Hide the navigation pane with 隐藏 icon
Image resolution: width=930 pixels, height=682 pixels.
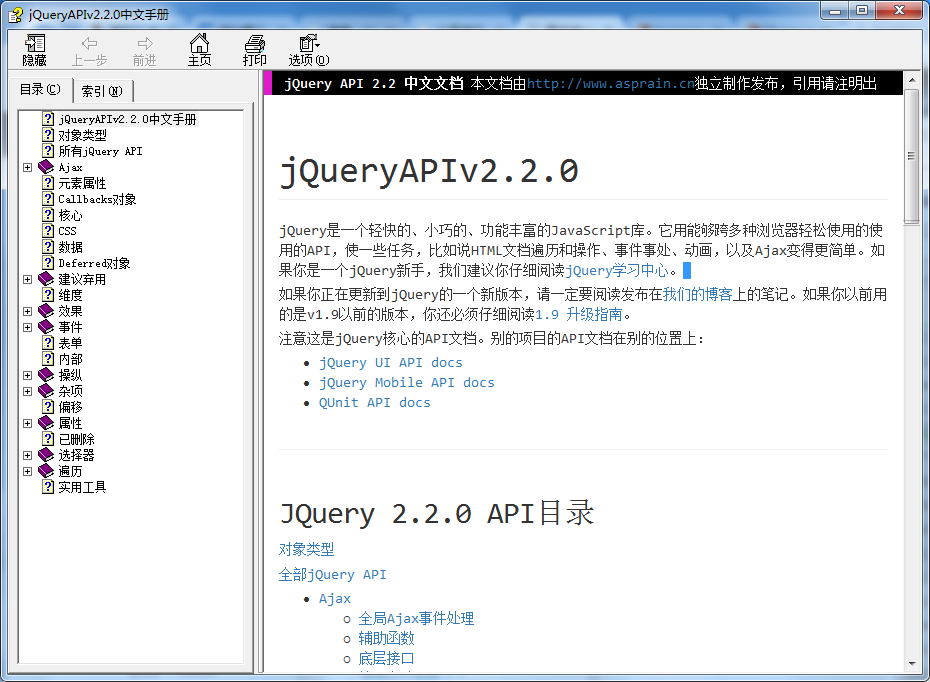point(33,49)
